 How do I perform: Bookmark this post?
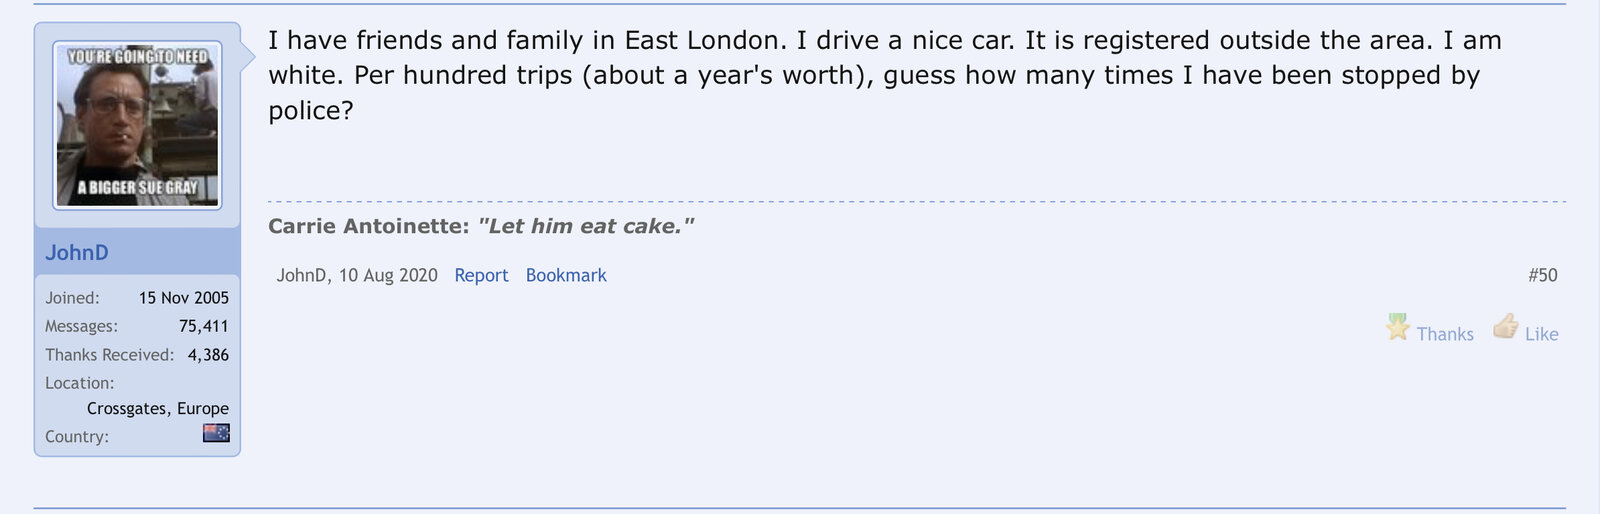566,275
